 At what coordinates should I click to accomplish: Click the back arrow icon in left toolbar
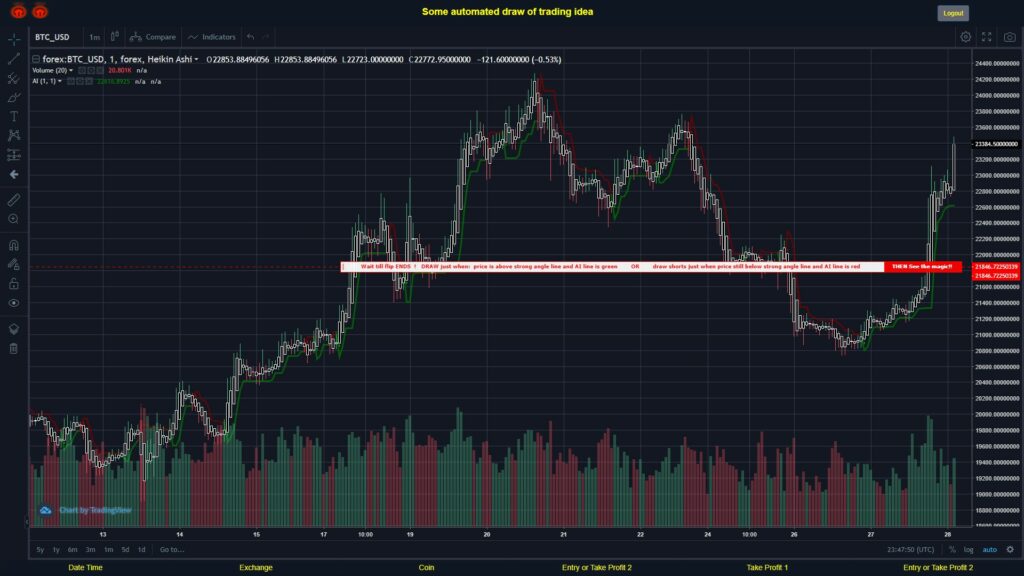tap(14, 174)
